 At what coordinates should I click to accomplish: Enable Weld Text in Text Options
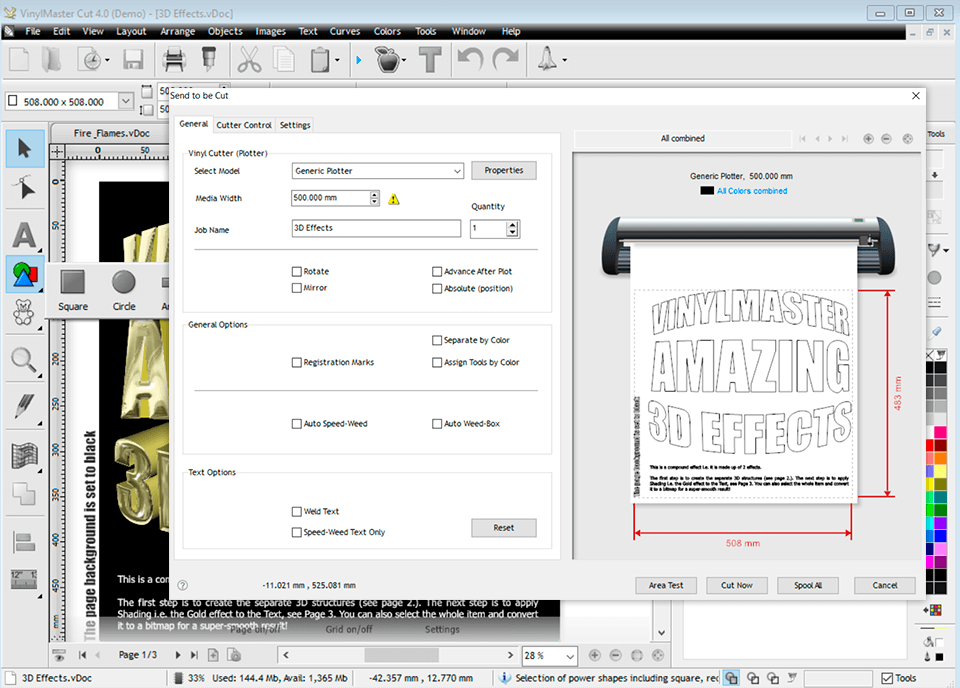point(296,510)
